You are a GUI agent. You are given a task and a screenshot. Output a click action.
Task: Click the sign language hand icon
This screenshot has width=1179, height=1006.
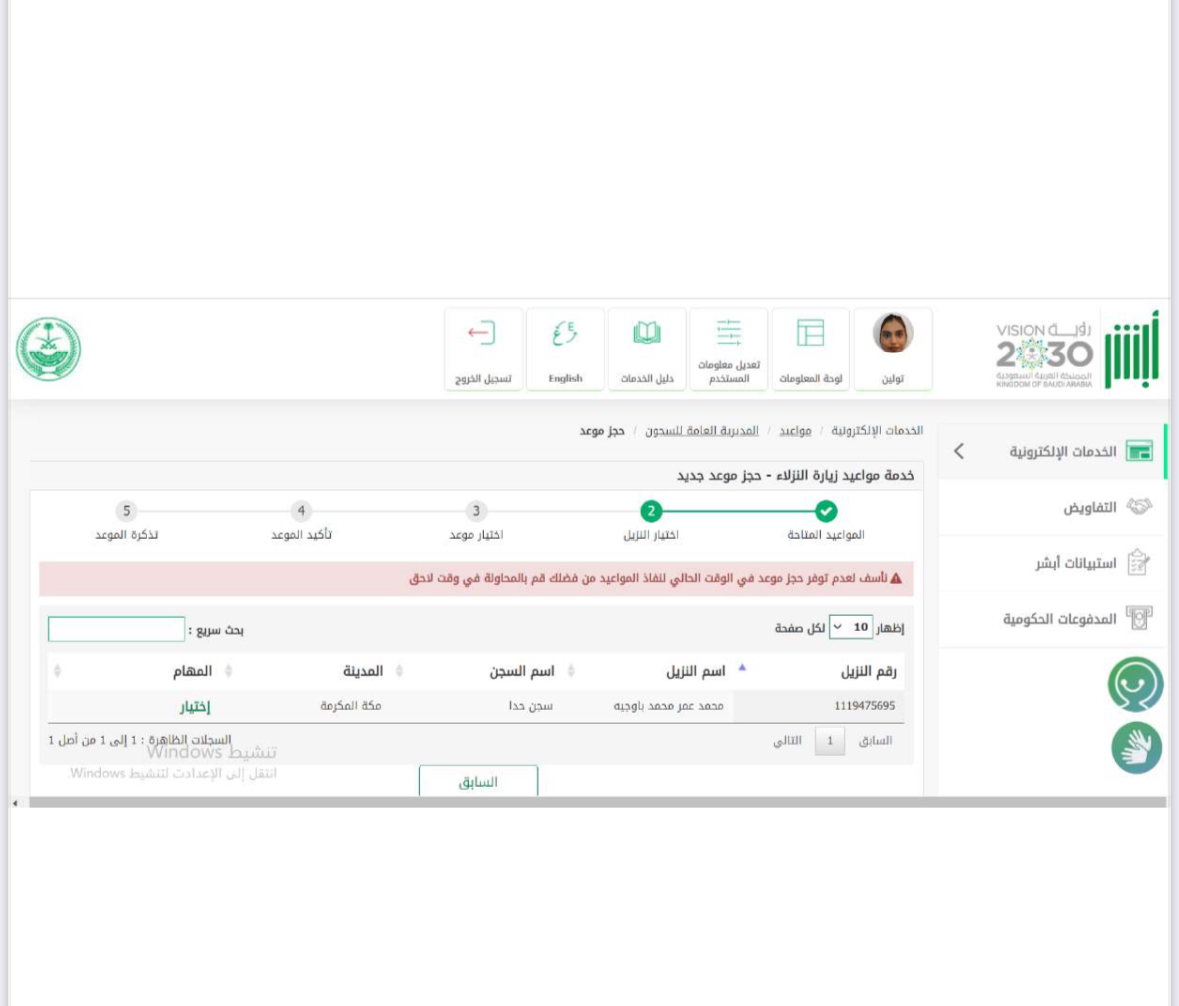pyautogui.click(x=1137, y=748)
